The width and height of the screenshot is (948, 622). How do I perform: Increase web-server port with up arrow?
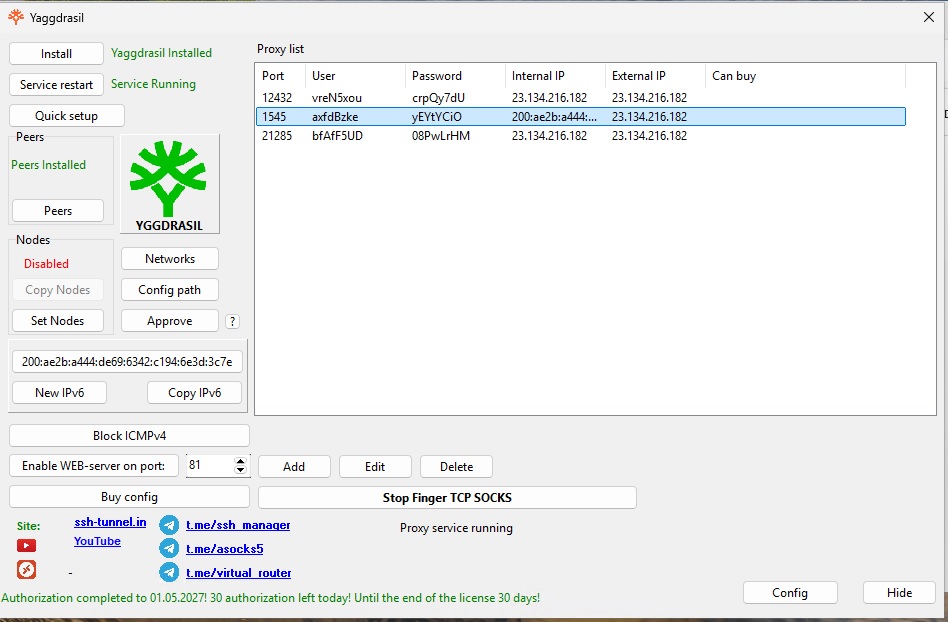240,461
